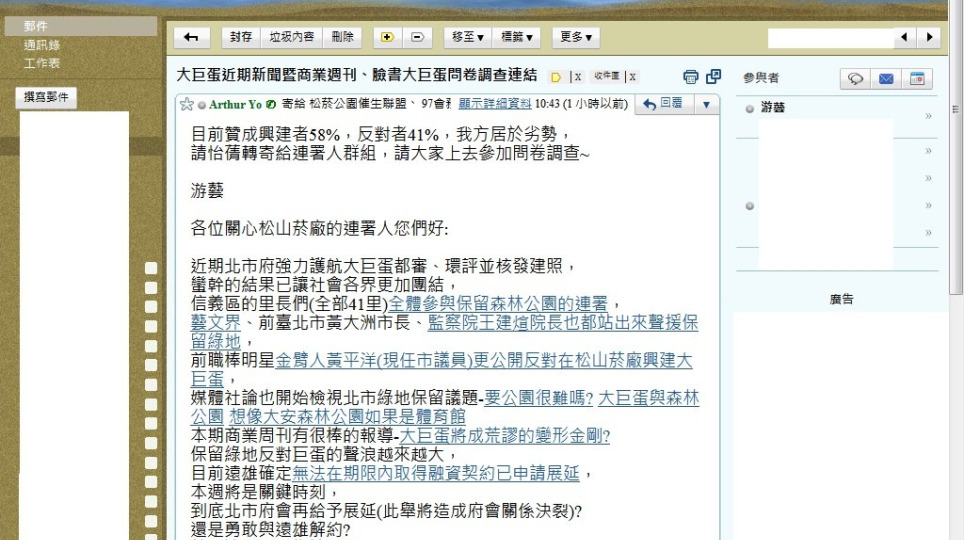Image resolution: width=964 pixels, height=540 pixels.
Task: Open the 標籤 dropdown
Action: point(517,37)
